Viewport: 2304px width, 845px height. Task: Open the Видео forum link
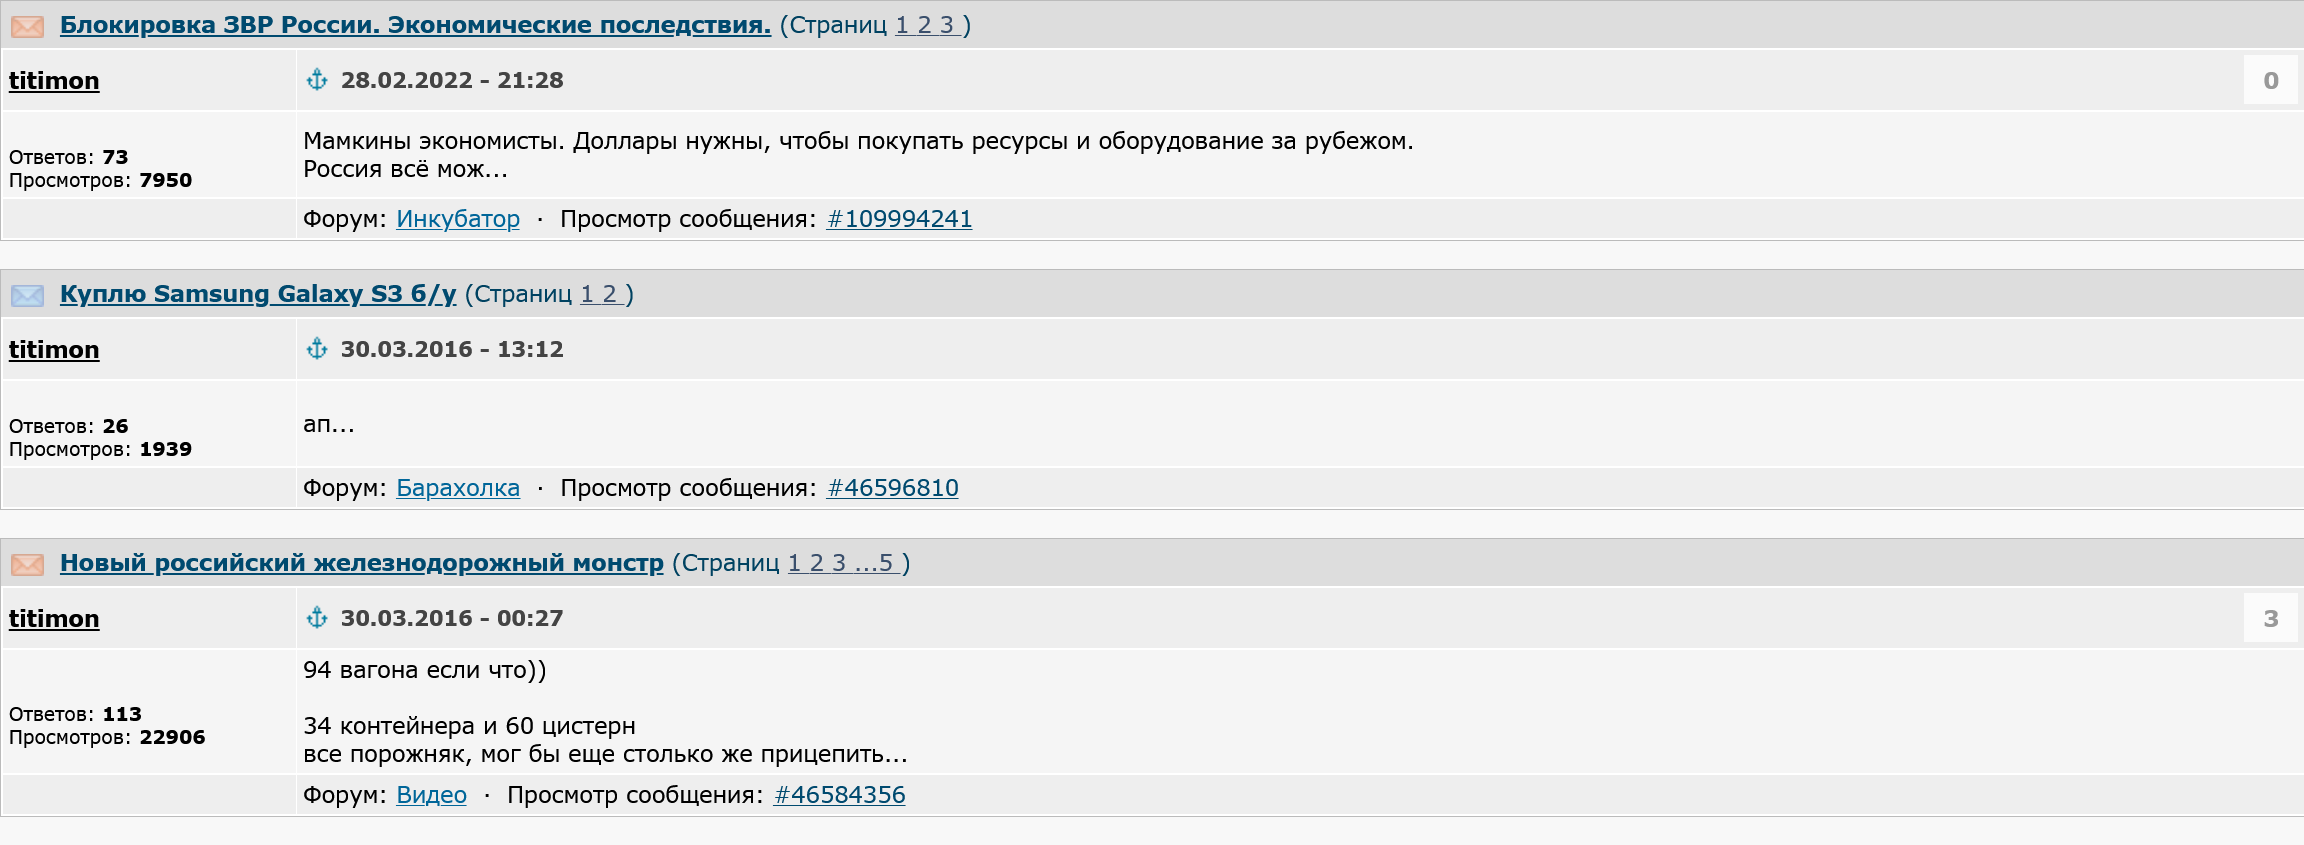coord(431,795)
